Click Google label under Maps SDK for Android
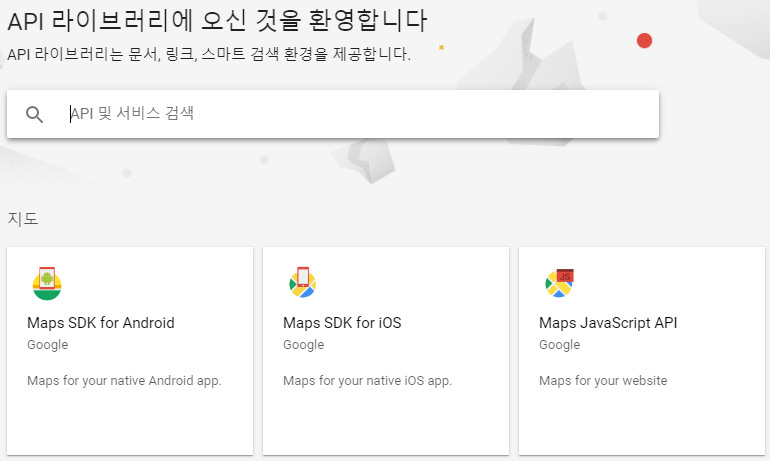Screen dimensions: 770x461 click(48, 345)
